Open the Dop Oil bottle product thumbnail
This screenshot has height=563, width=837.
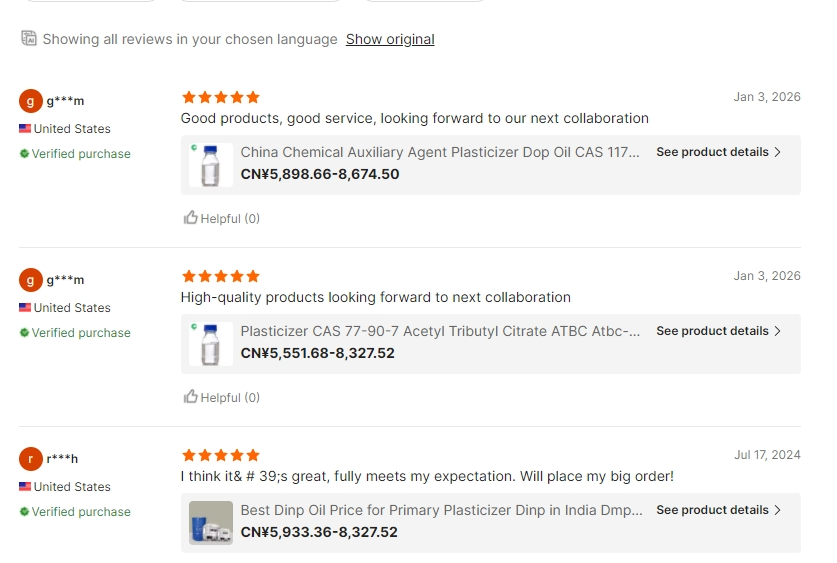tap(211, 165)
